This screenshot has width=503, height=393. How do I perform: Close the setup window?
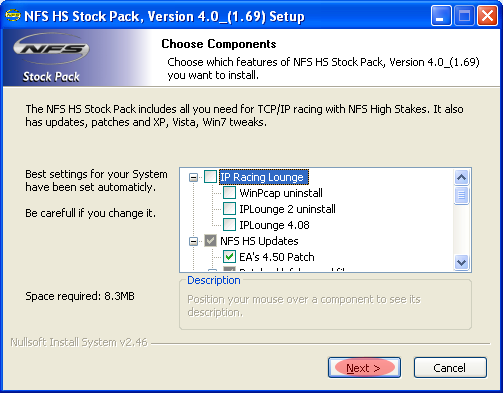[487, 15]
